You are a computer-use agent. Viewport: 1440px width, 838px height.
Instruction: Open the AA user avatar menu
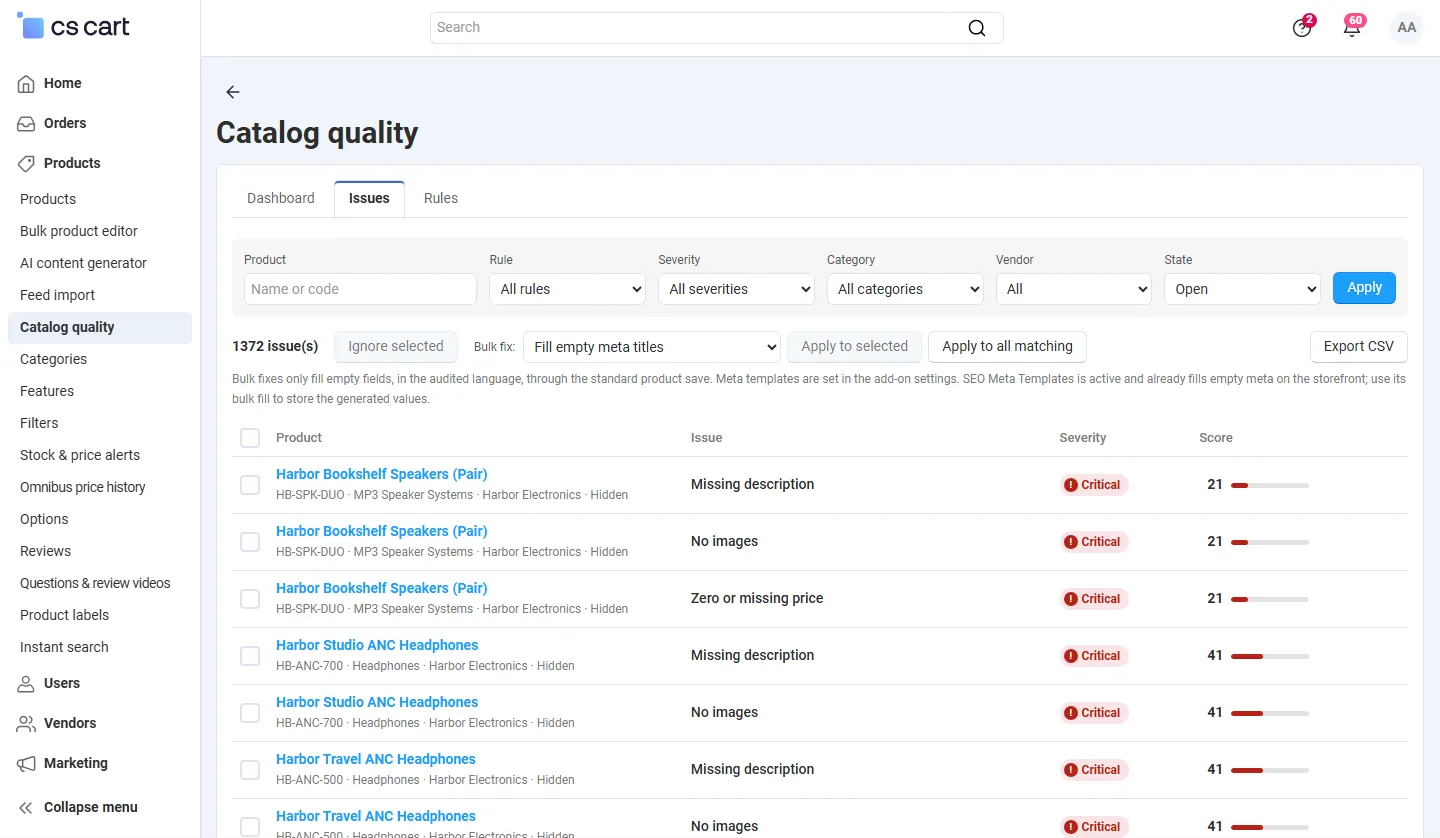point(1407,28)
